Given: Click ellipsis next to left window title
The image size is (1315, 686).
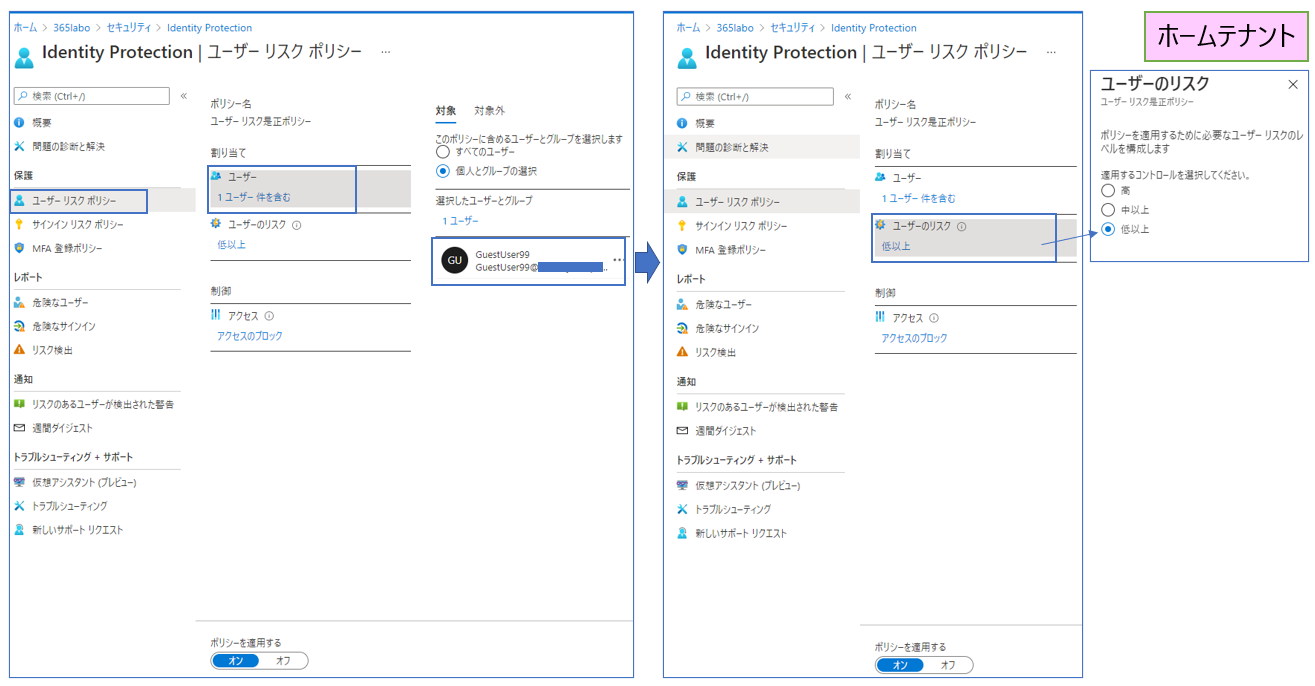Looking at the screenshot, I should 386,52.
